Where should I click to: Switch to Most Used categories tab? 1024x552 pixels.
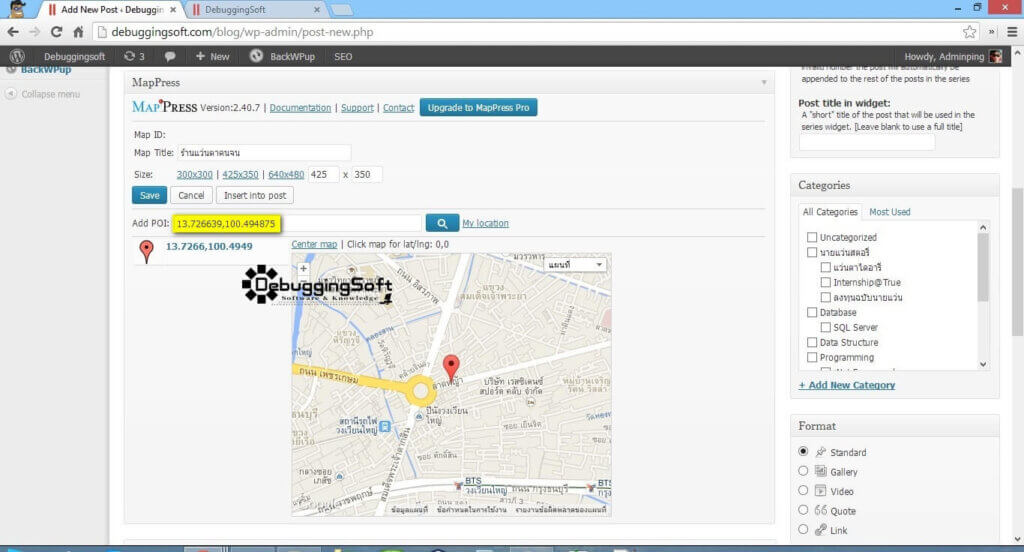coord(889,212)
